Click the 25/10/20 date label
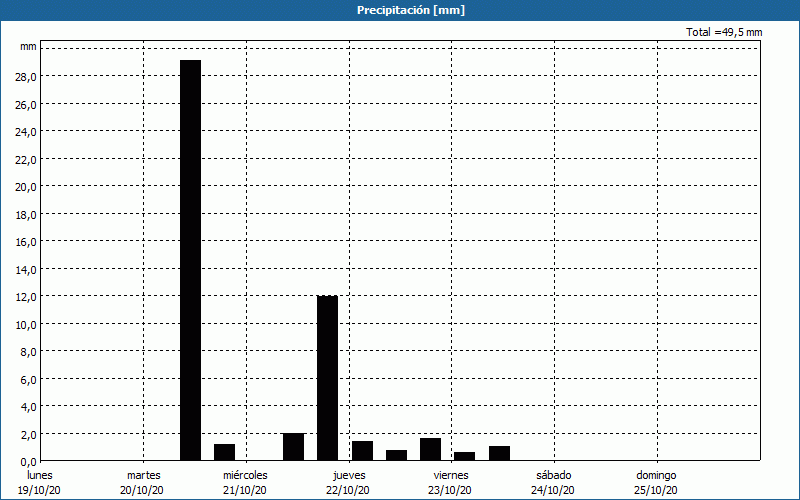The width and height of the screenshot is (800, 500). 656,490
